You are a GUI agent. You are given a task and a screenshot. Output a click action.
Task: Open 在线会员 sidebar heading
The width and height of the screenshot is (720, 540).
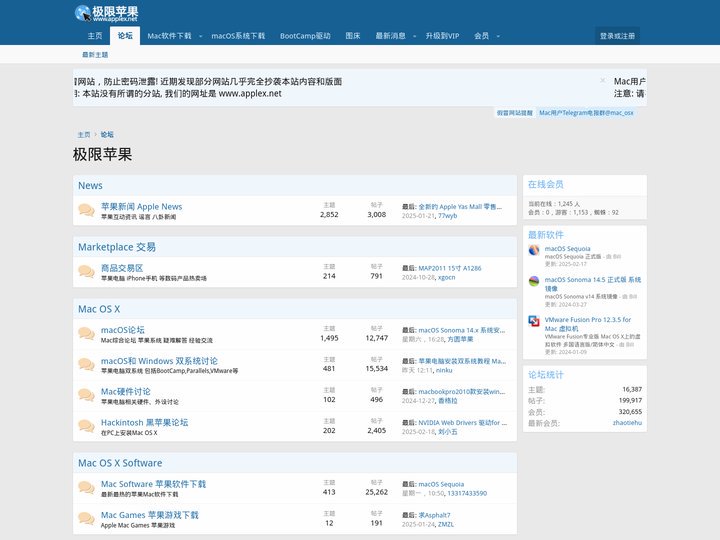[546, 185]
